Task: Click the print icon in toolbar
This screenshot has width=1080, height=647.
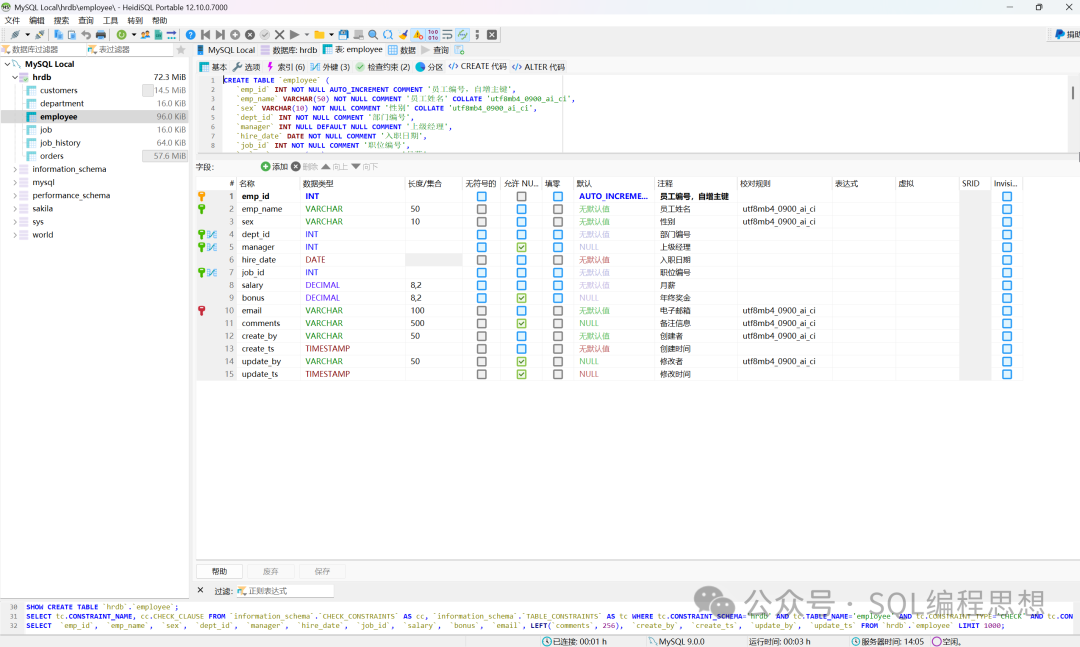Action: click(100, 34)
